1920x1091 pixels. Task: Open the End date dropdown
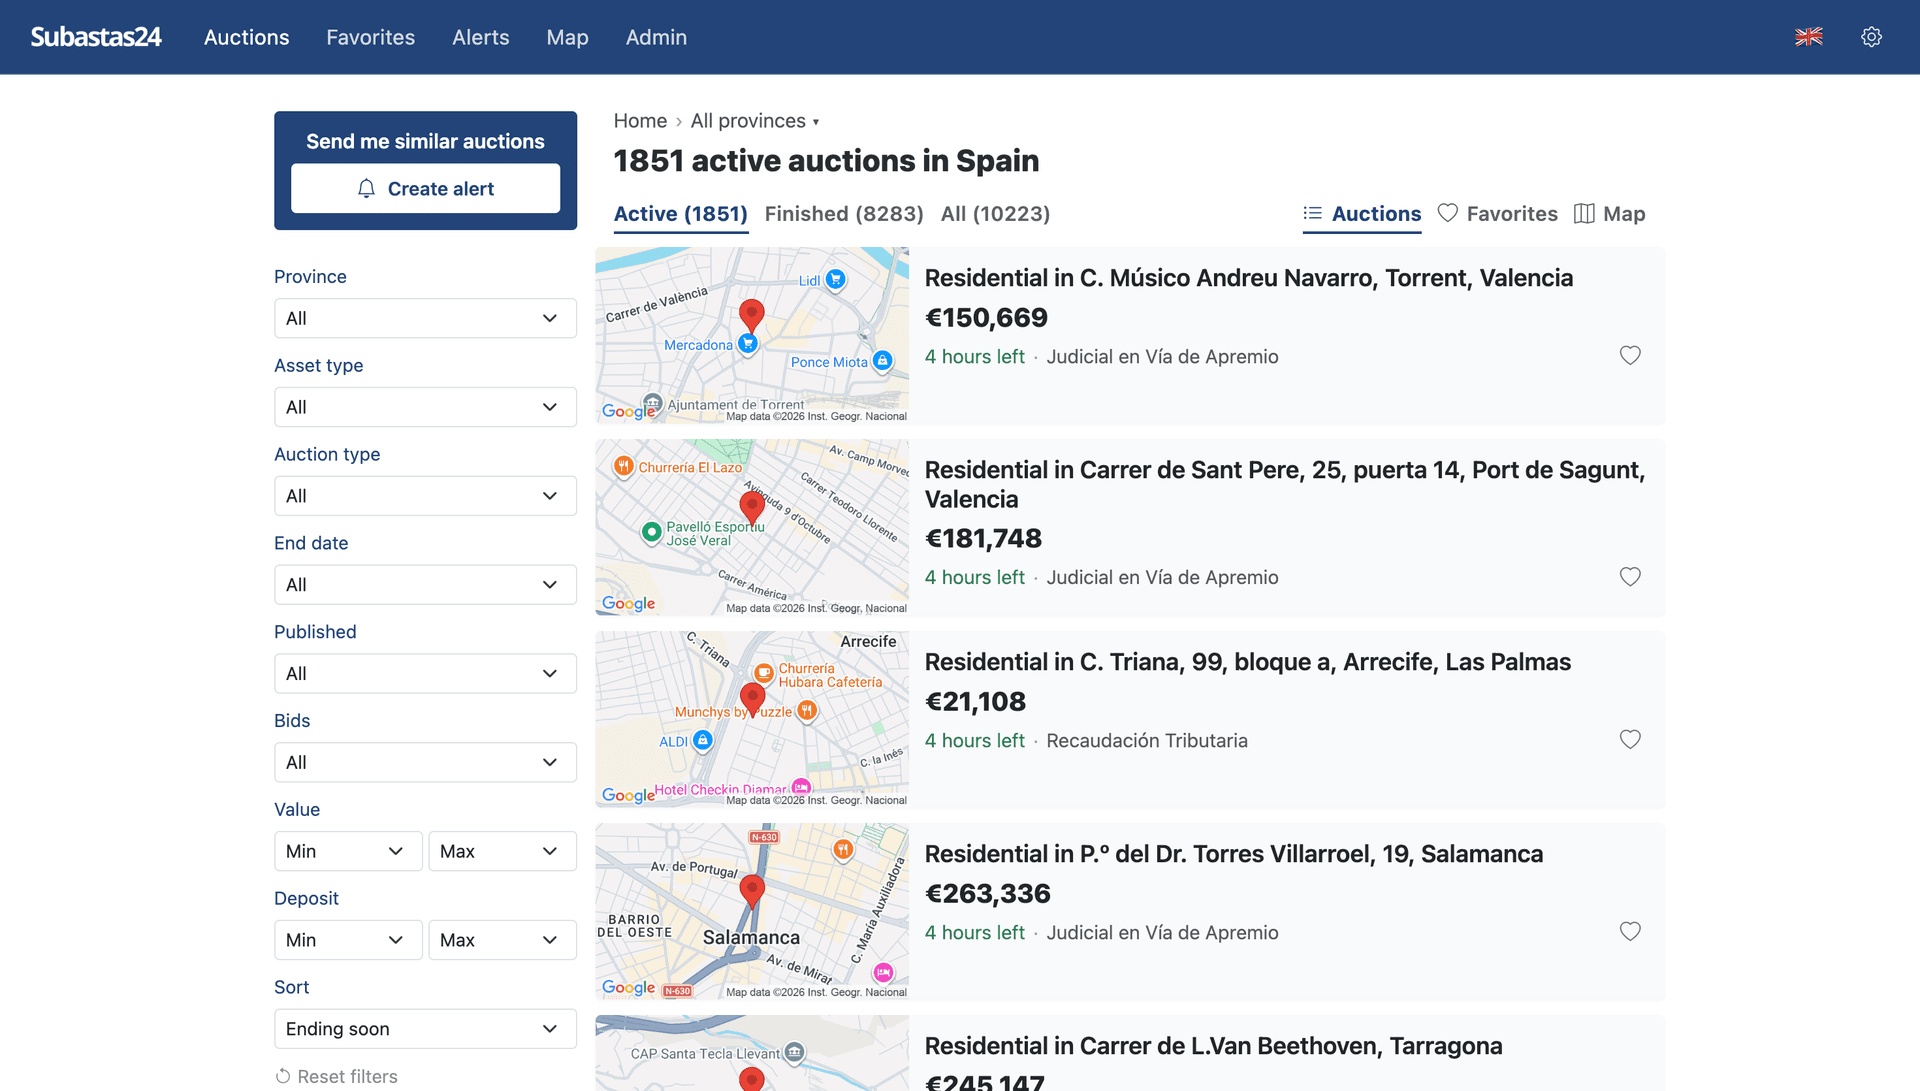(x=425, y=585)
